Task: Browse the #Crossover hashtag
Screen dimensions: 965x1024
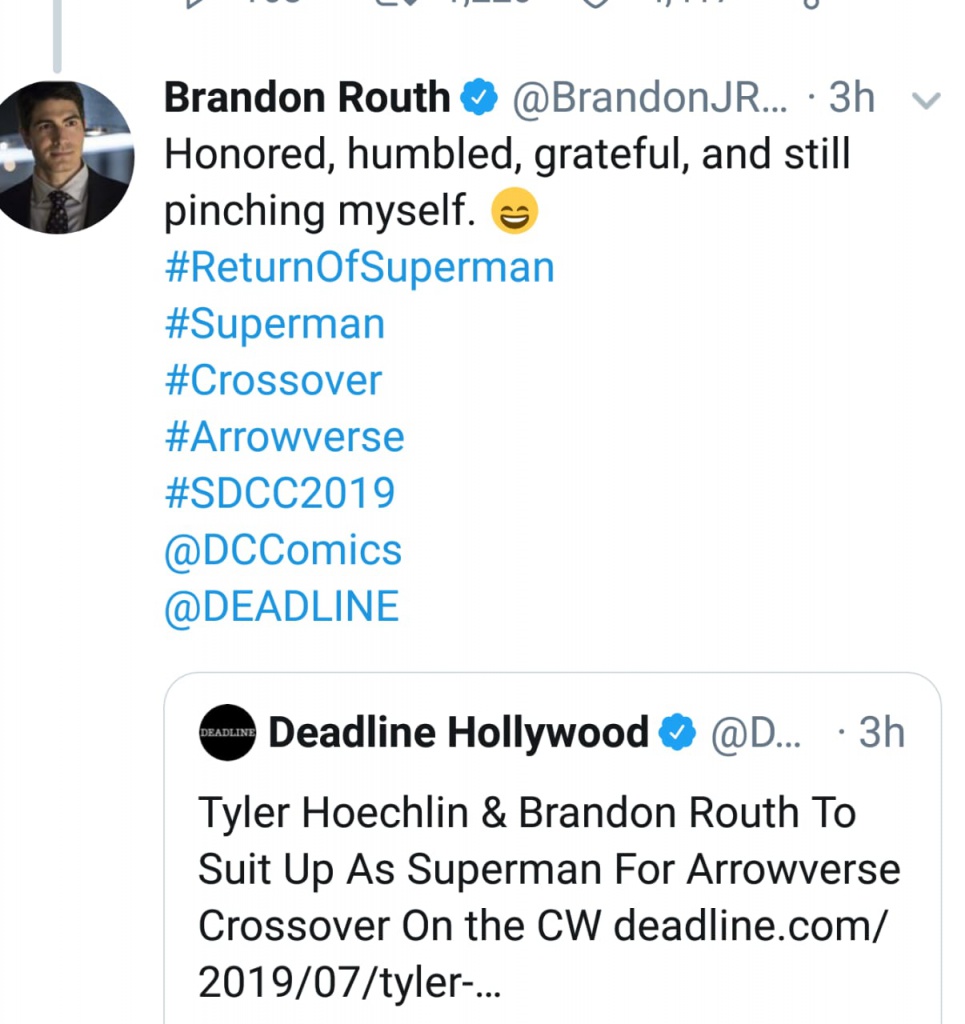Action: coord(272,381)
